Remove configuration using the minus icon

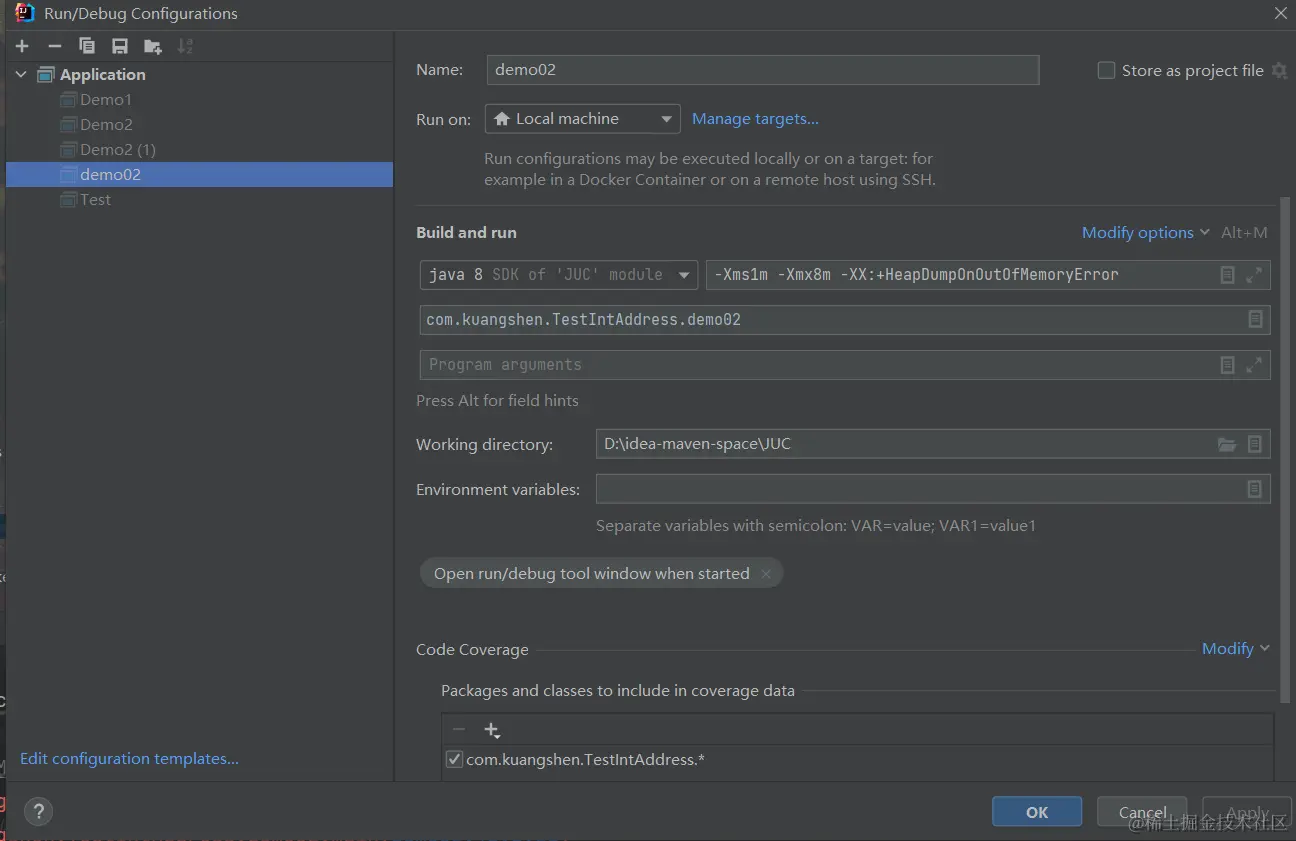click(x=55, y=46)
